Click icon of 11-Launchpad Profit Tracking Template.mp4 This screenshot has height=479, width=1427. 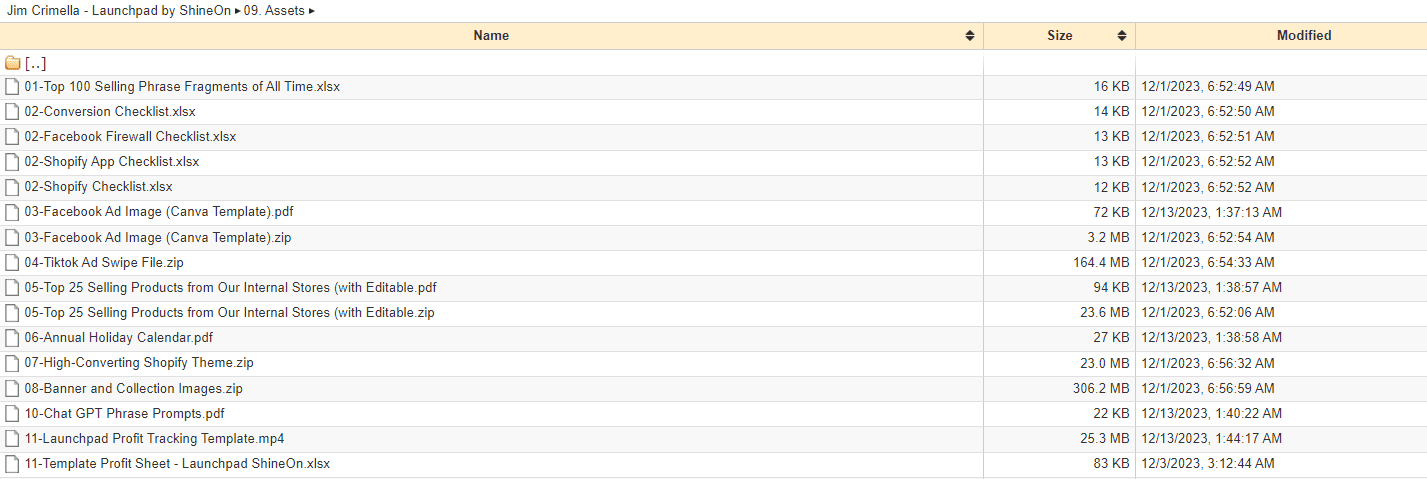(x=12, y=439)
